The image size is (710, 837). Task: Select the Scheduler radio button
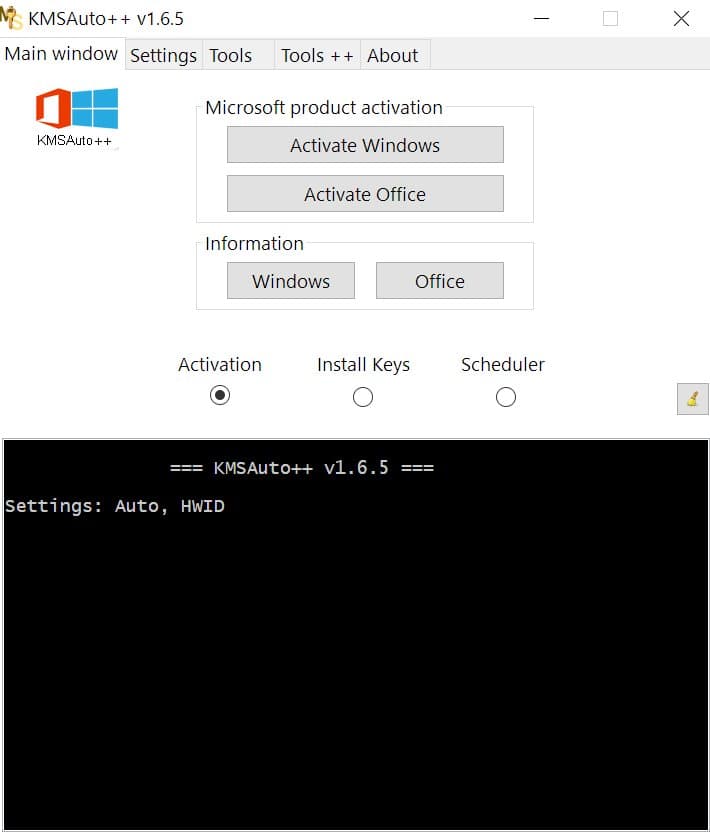click(505, 397)
